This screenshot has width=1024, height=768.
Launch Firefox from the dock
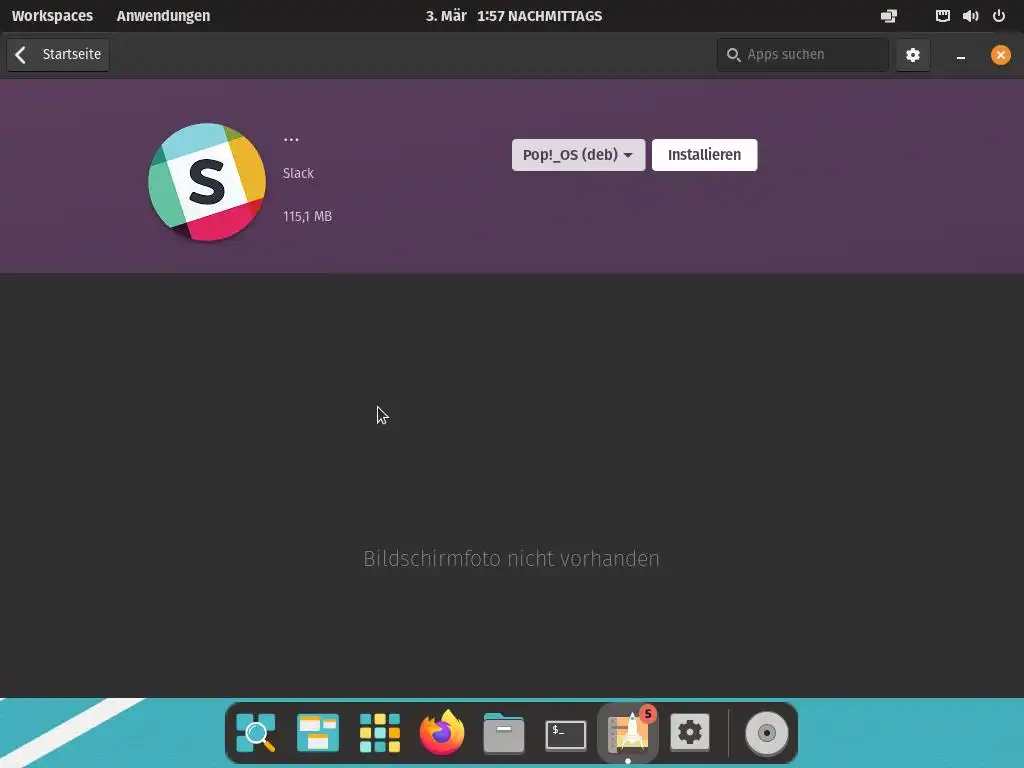(442, 732)
